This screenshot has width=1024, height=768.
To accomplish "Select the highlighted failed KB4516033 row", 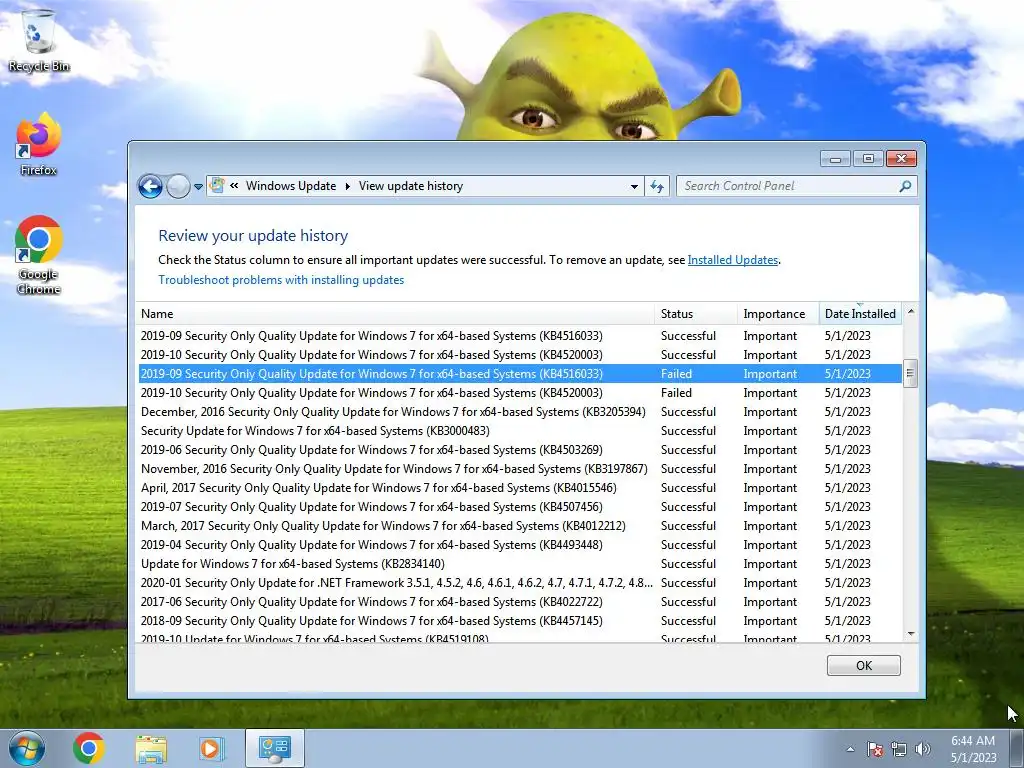I will coord(519,374).
